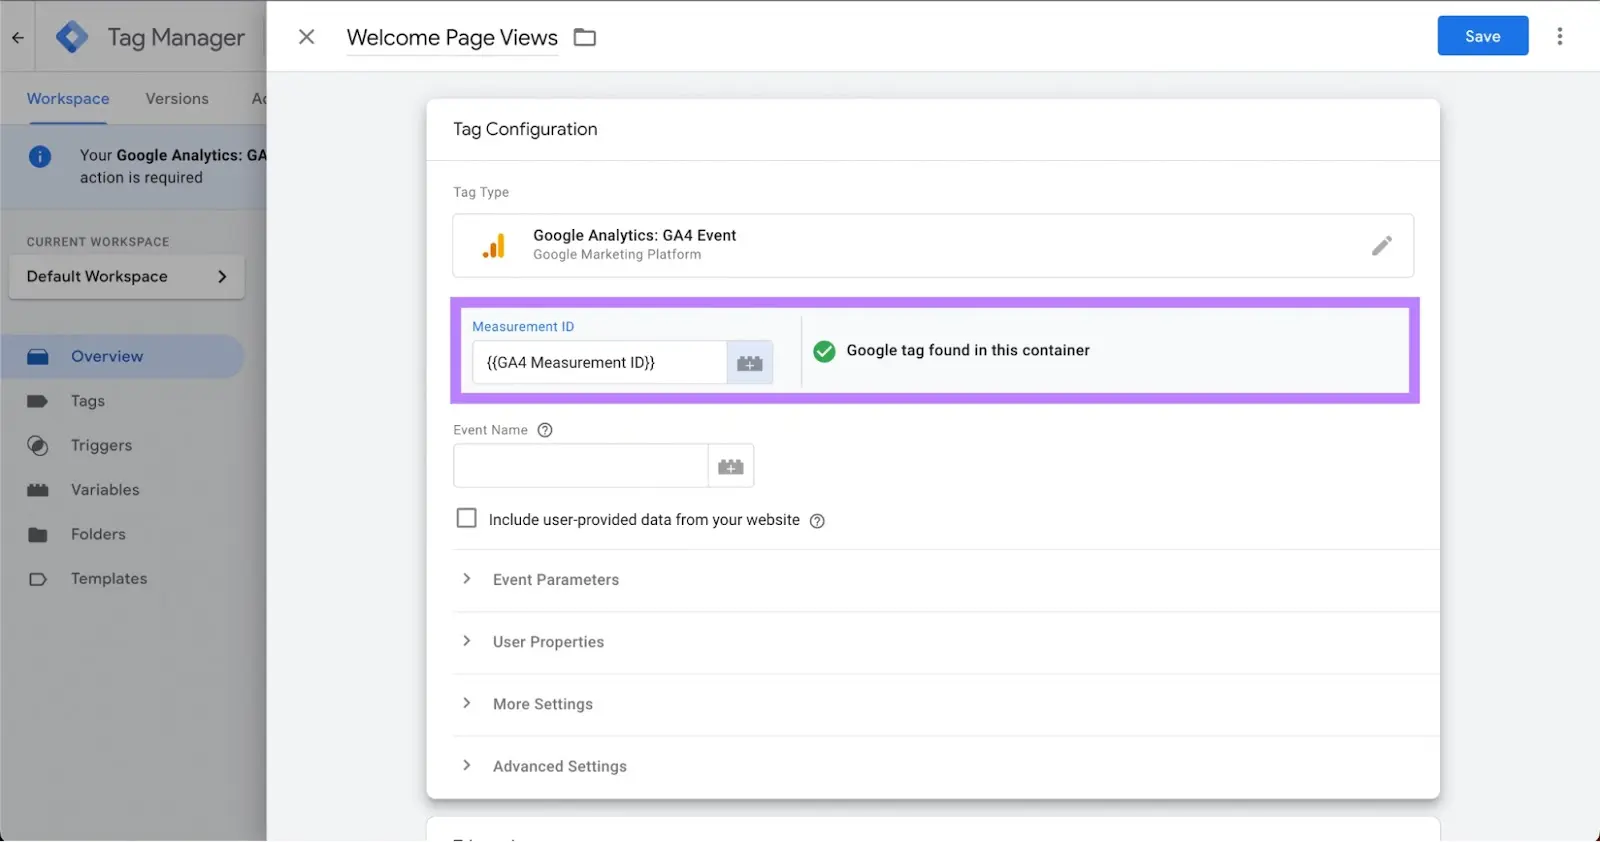Click the Tag Manager logo icon
Screen dimensions: 1600x842
(x=72, y=38)
